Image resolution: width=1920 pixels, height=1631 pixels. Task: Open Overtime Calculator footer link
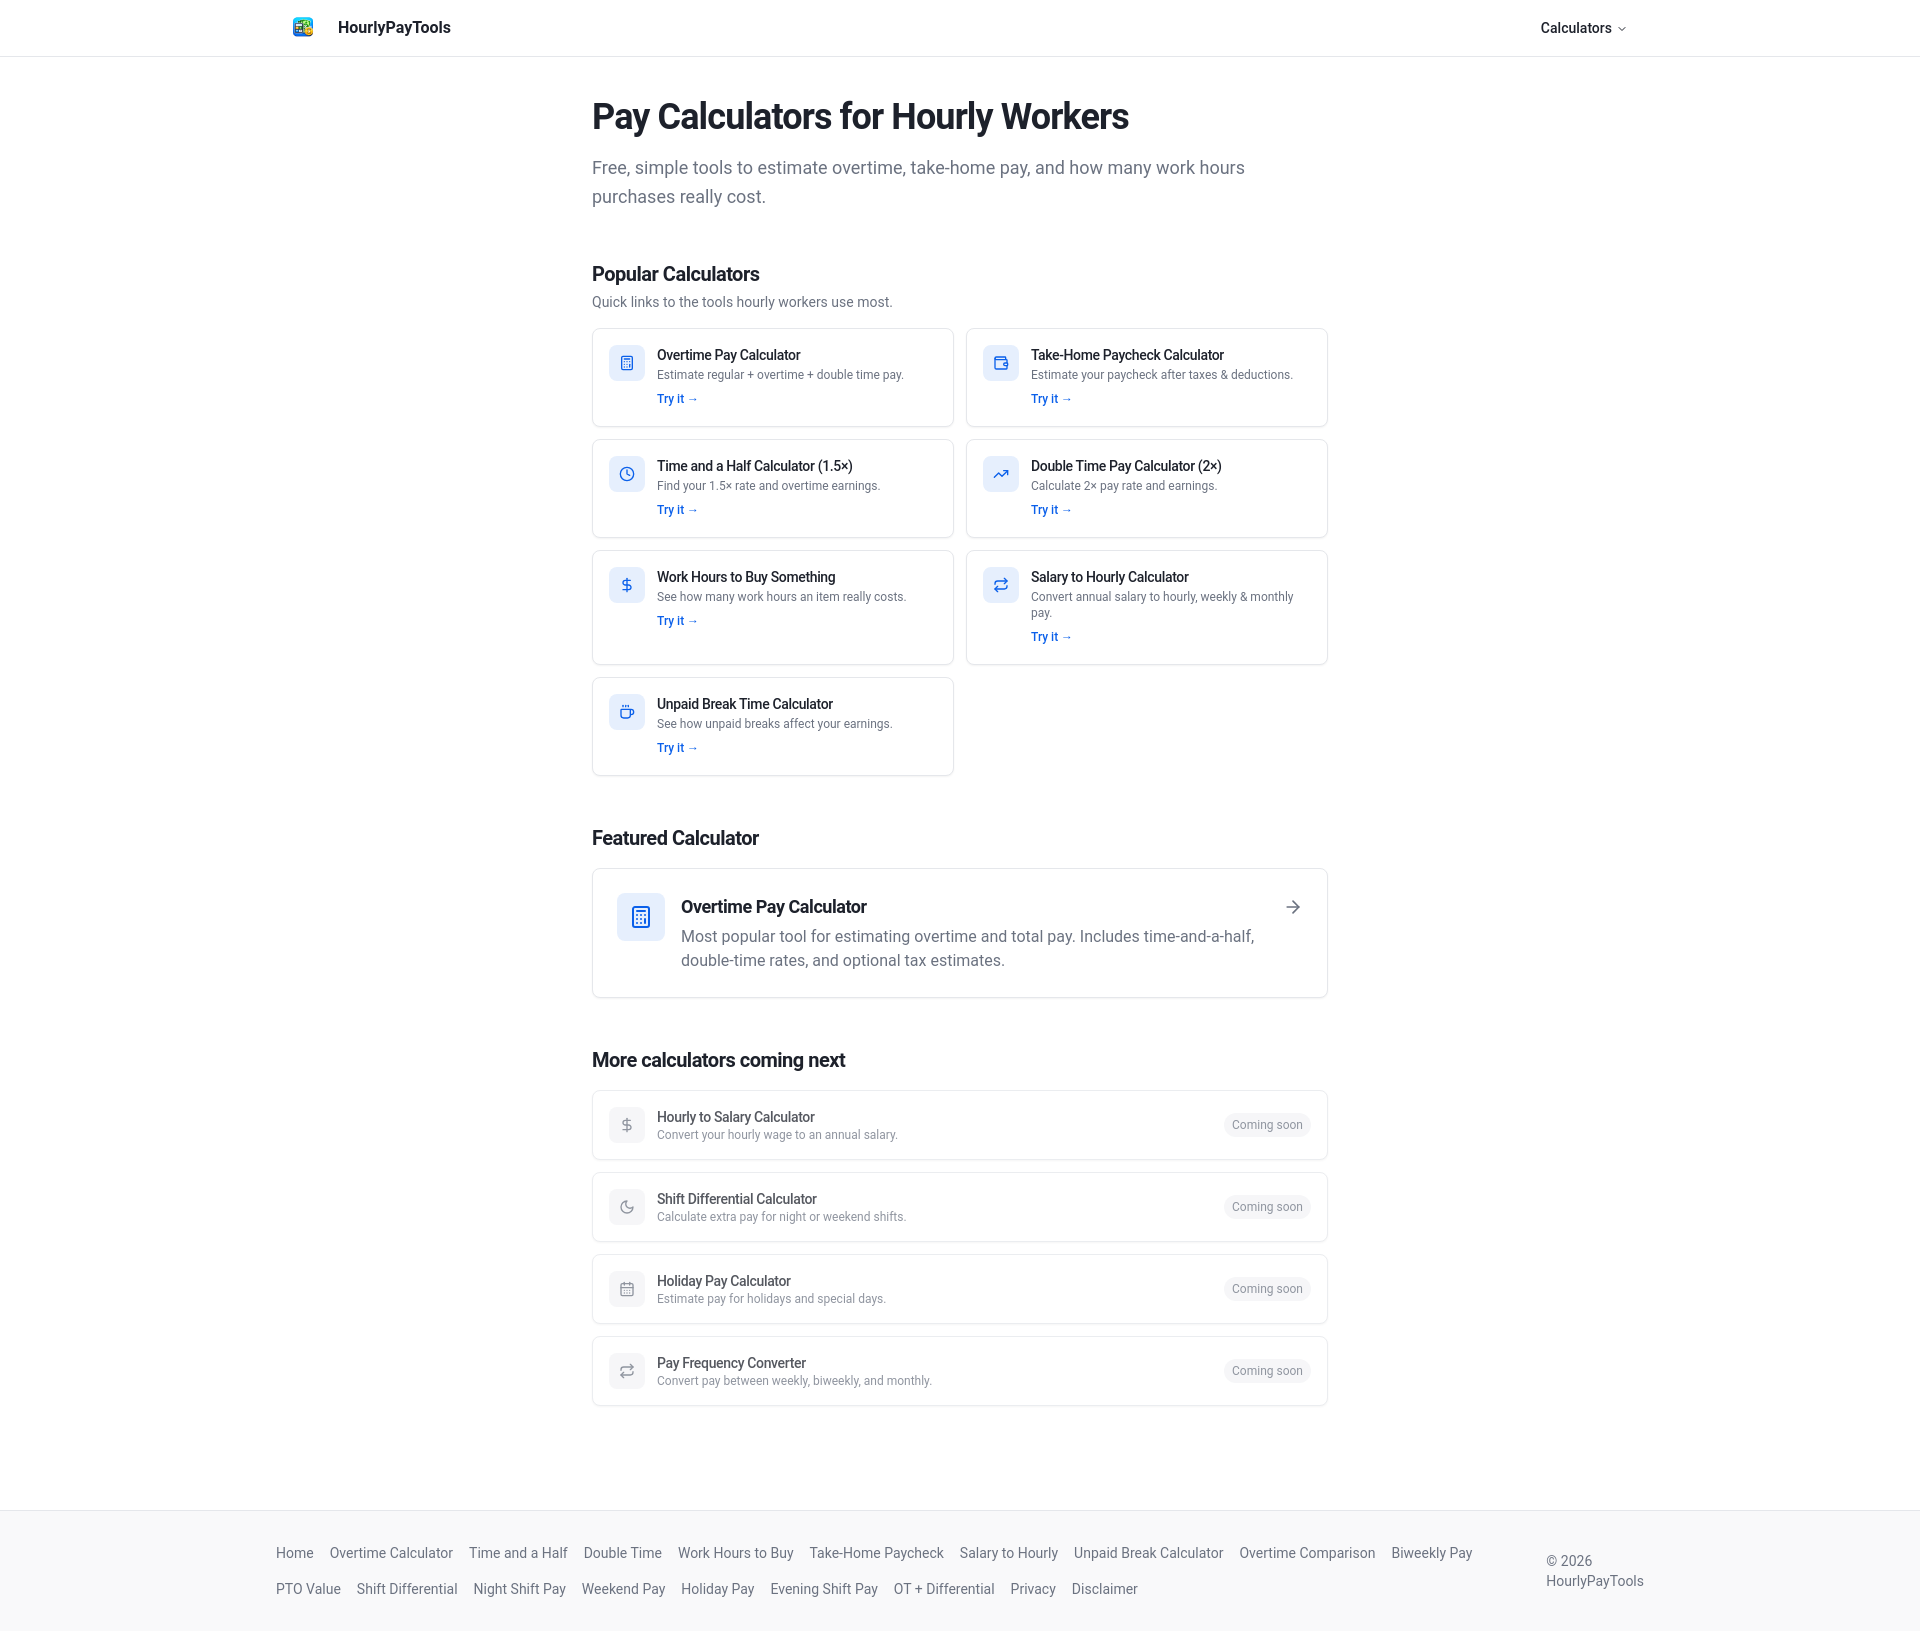click(391, 1553)
